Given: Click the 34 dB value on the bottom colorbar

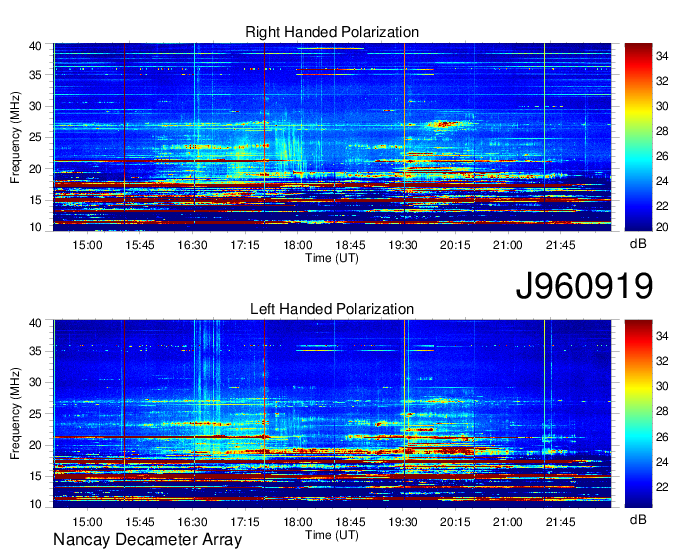Looking at the screenshot, I should pyautogui.click(x=662, y=335).
